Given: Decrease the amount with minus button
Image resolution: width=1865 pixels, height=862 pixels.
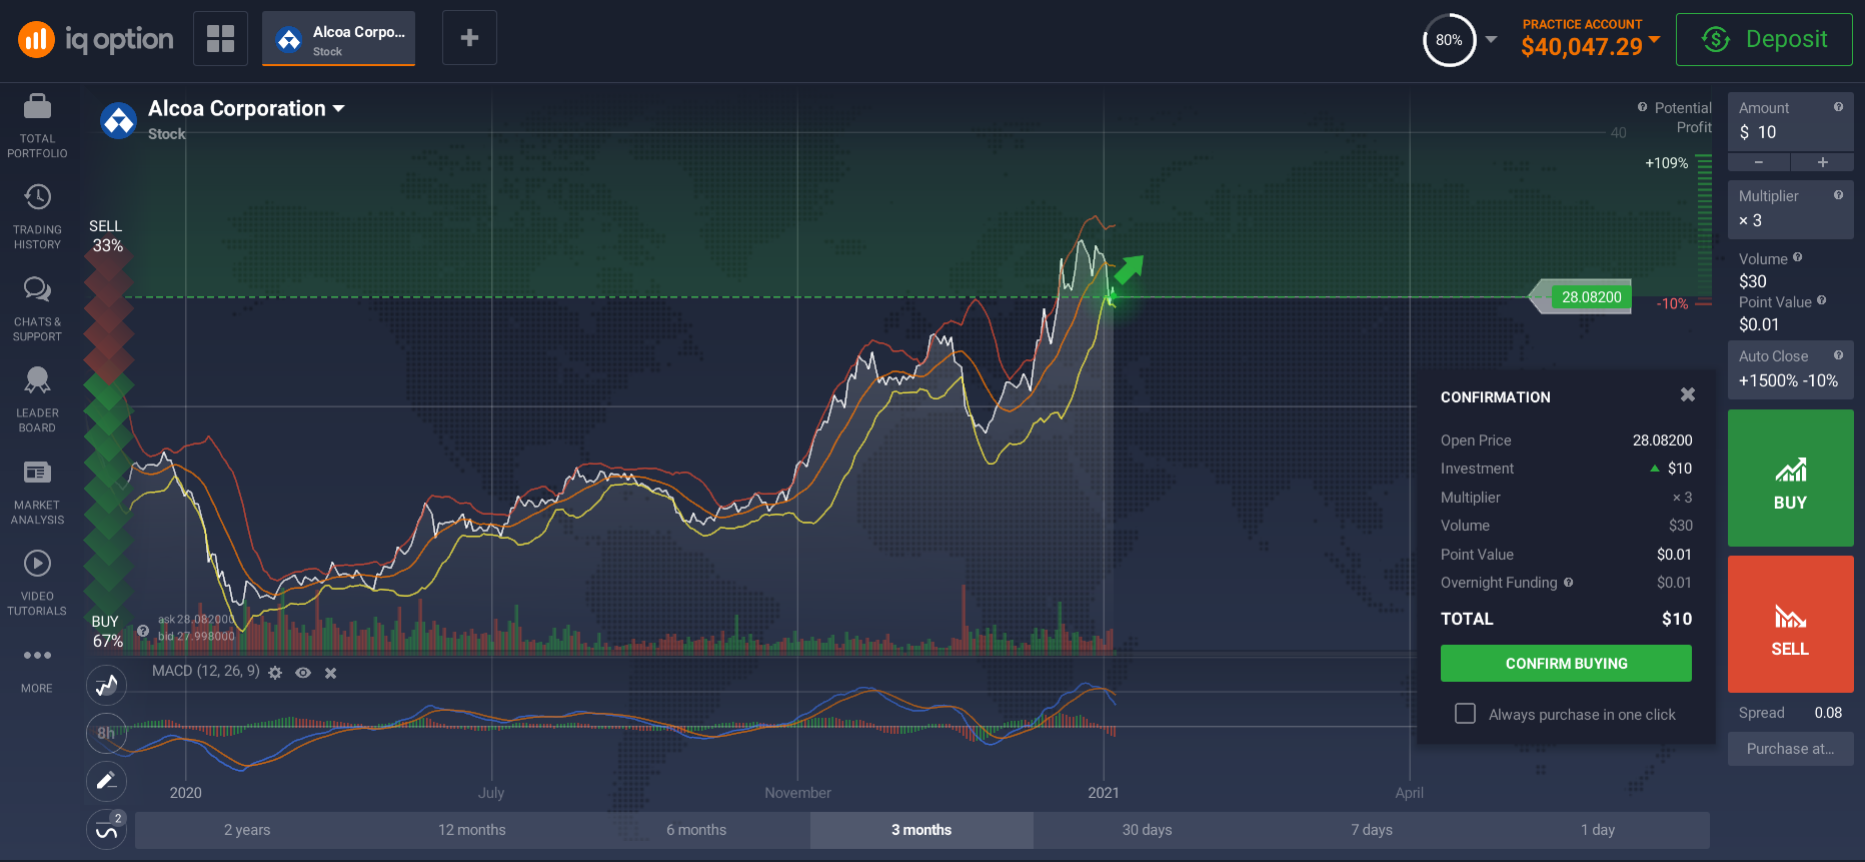Looking at the screenshot, I should (1759, 162).
